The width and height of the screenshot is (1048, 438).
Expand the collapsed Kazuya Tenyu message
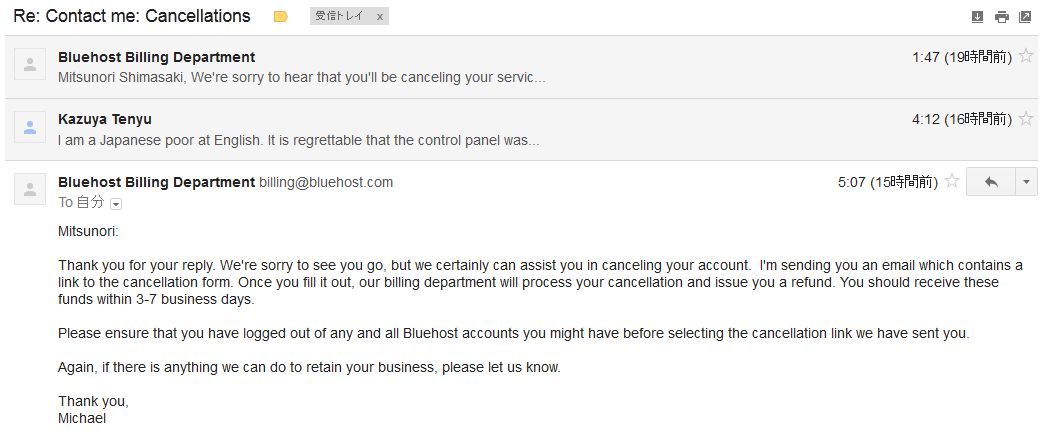point(300,140)
